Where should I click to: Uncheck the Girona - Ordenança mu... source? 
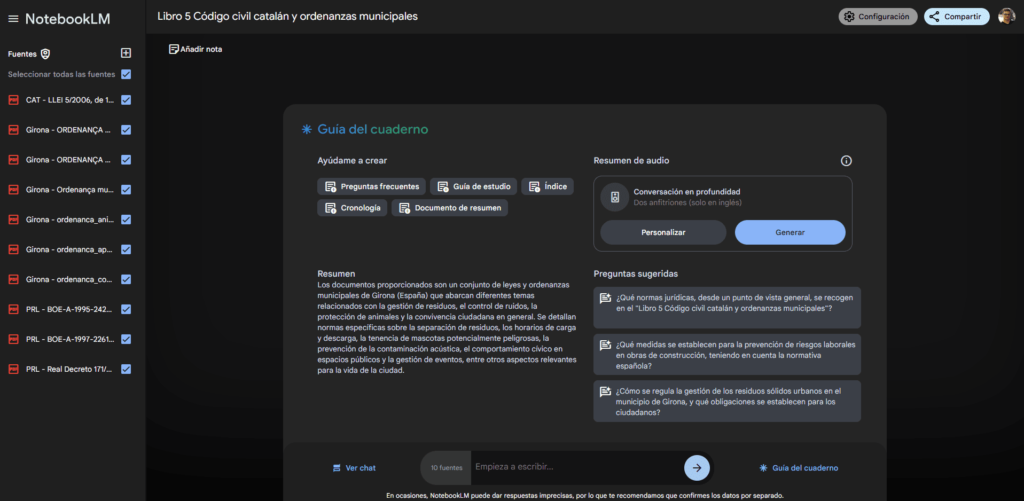tap(126, 189)
